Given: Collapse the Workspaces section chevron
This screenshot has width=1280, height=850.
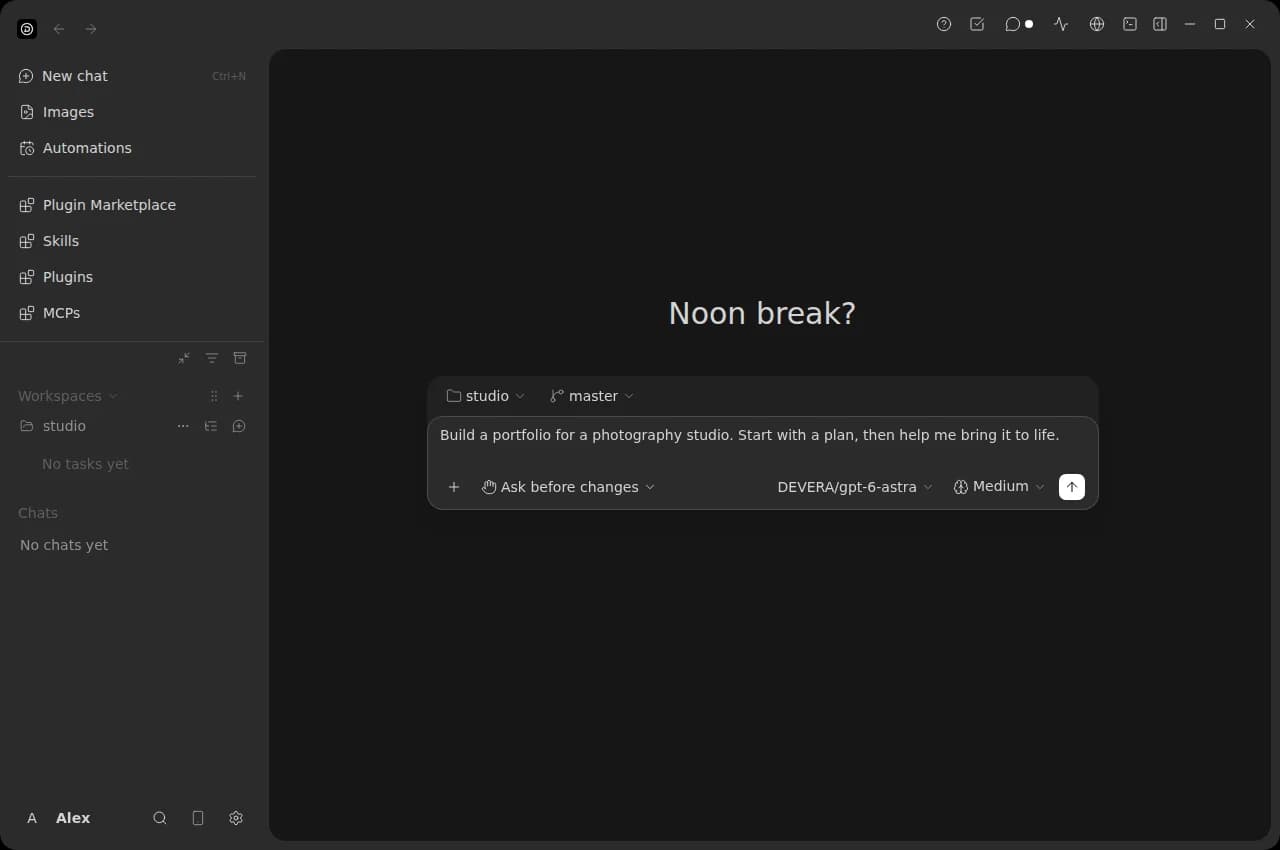Looking at the screenshot, I should tap(113, 396).
